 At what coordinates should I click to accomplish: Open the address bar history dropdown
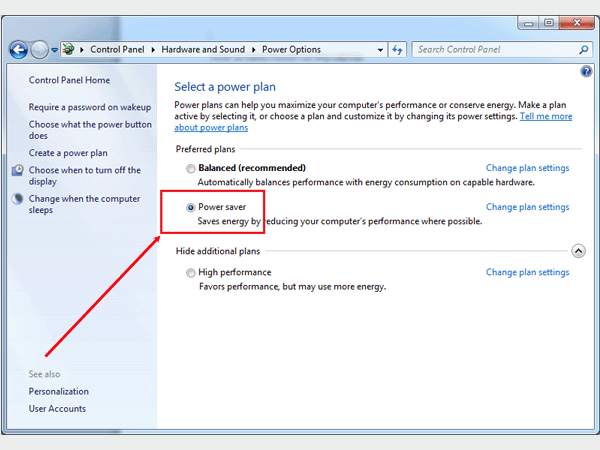pos(380,50)
